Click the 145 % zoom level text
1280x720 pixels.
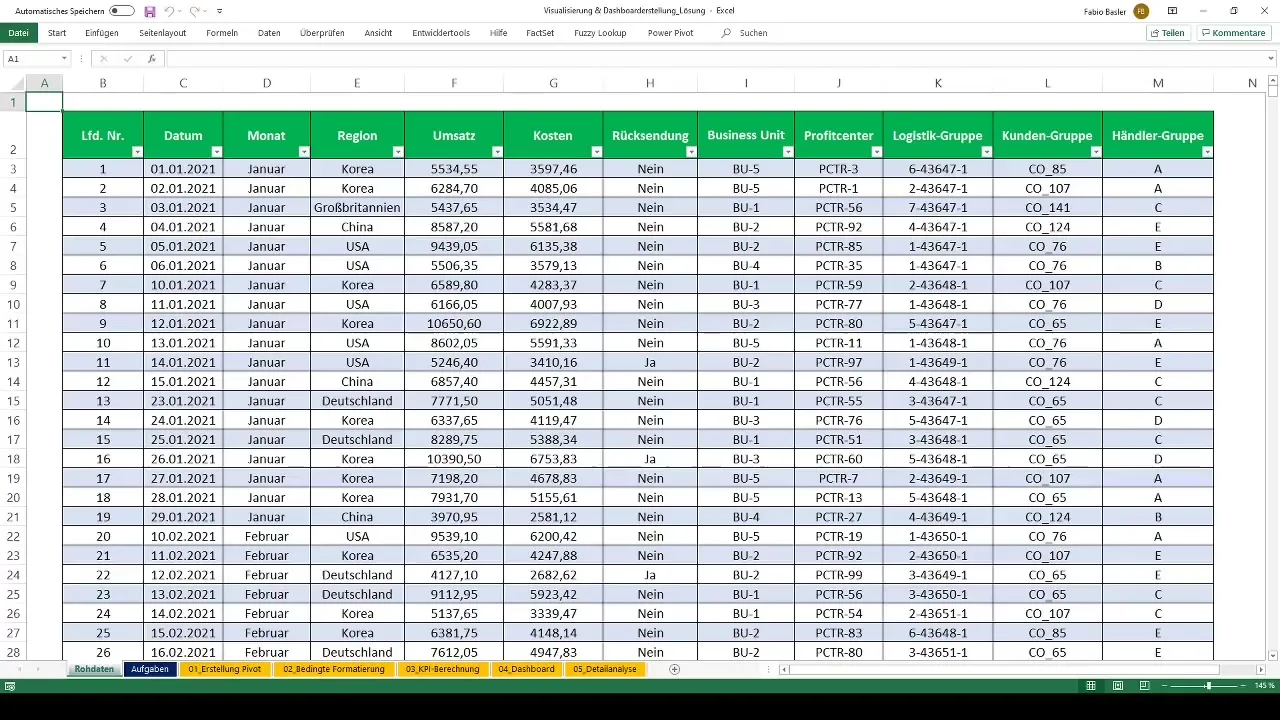[1265, 686]
